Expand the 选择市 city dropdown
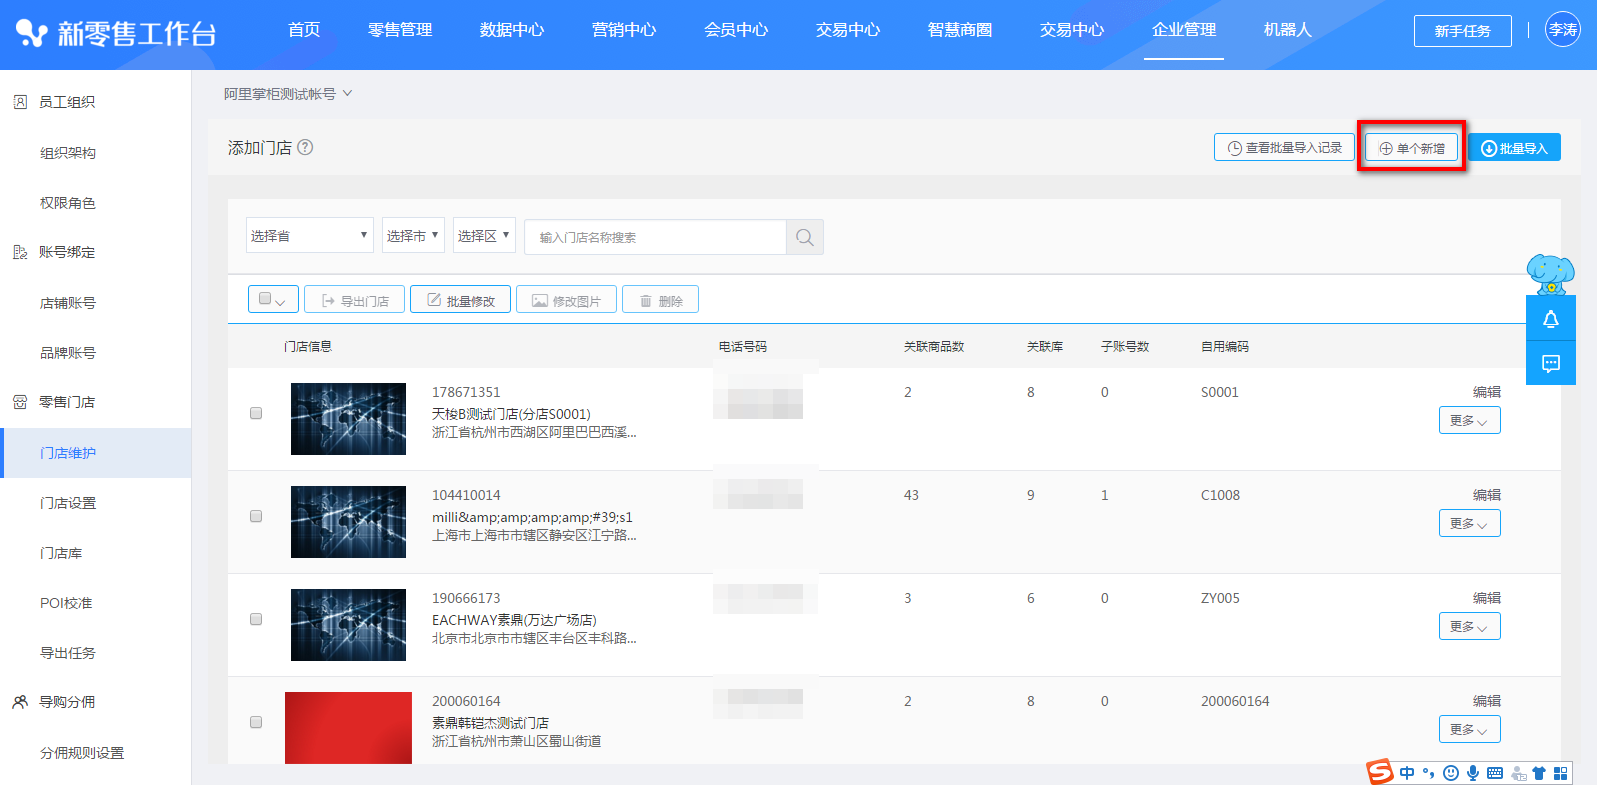The image size is (1597, 785). point(412,236)
